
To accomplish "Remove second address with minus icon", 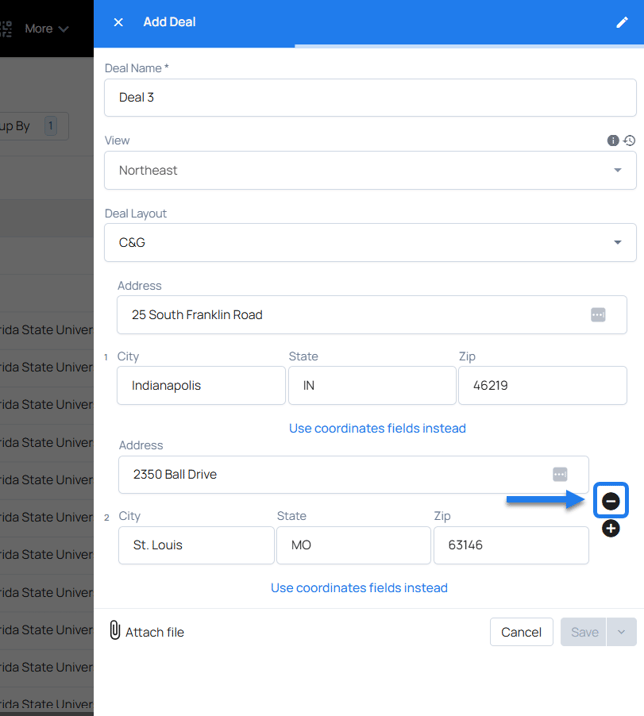I will pos(611,501).
